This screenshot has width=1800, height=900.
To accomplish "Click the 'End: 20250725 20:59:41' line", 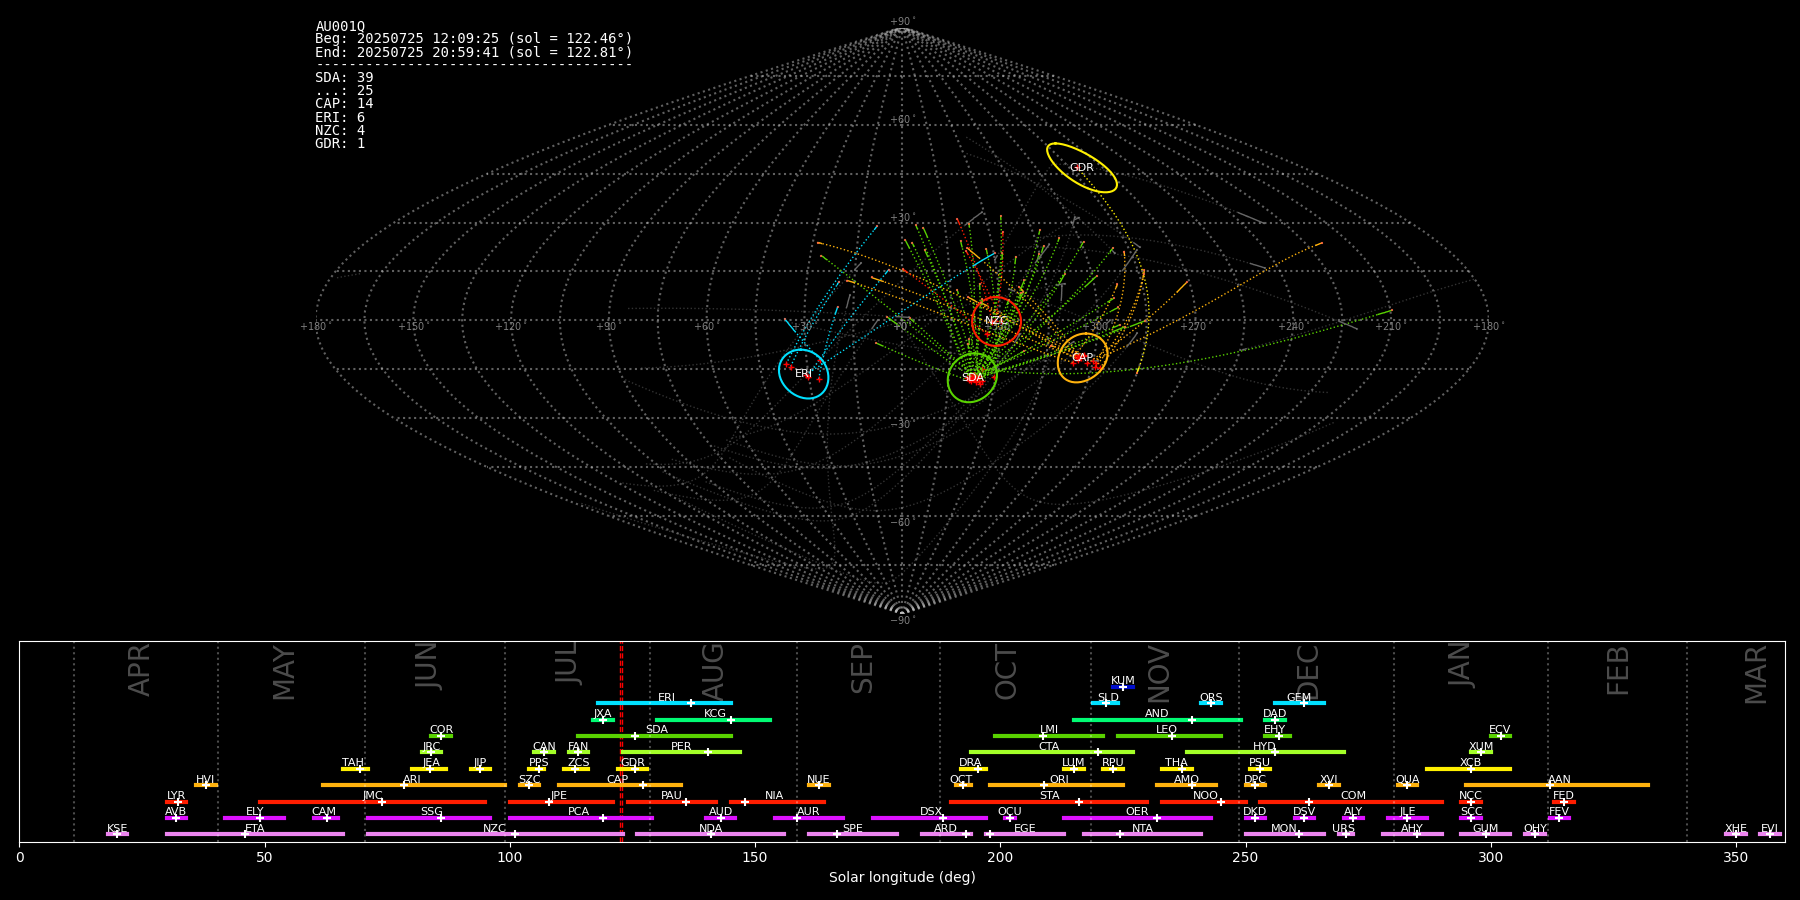I will coord(474,52).
